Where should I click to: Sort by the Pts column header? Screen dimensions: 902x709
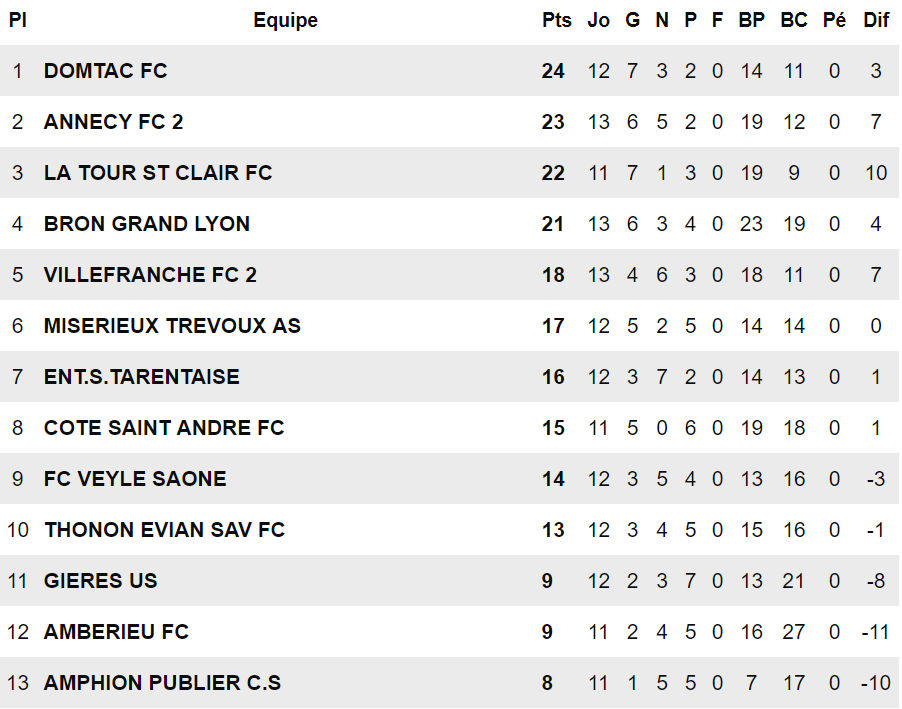556,20
